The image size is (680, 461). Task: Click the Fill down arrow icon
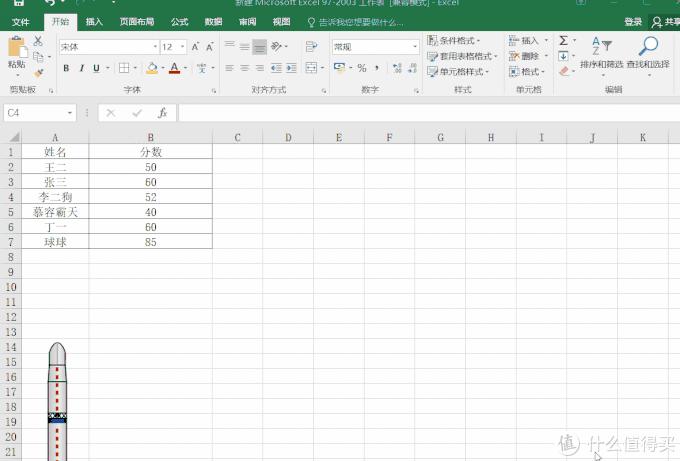click(563, 56)
